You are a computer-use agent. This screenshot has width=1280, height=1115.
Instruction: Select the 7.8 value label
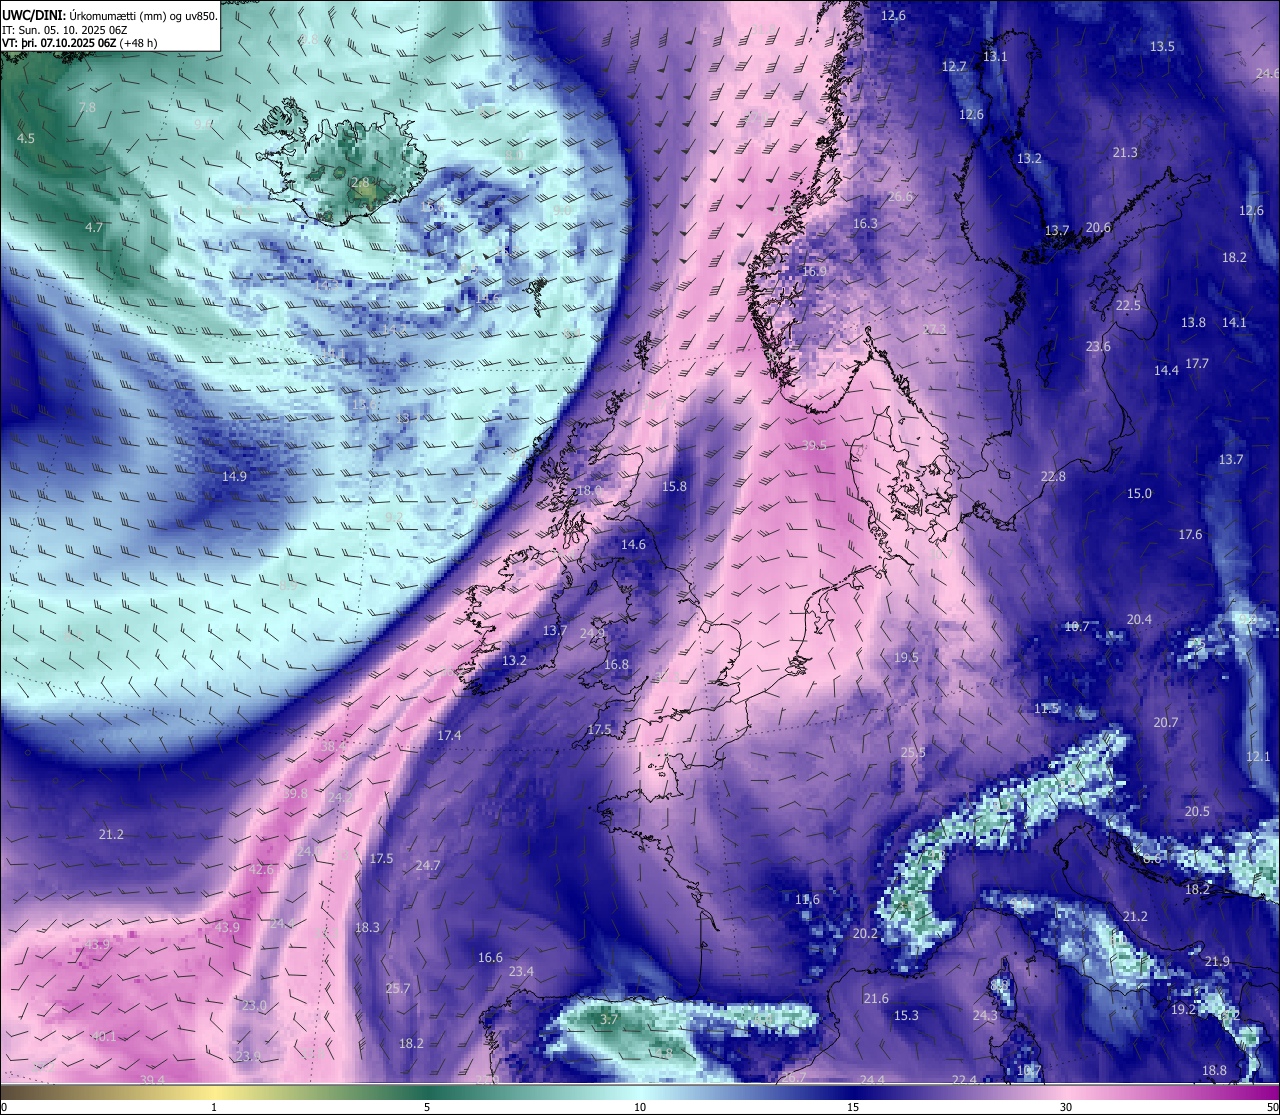click(87, 107)
